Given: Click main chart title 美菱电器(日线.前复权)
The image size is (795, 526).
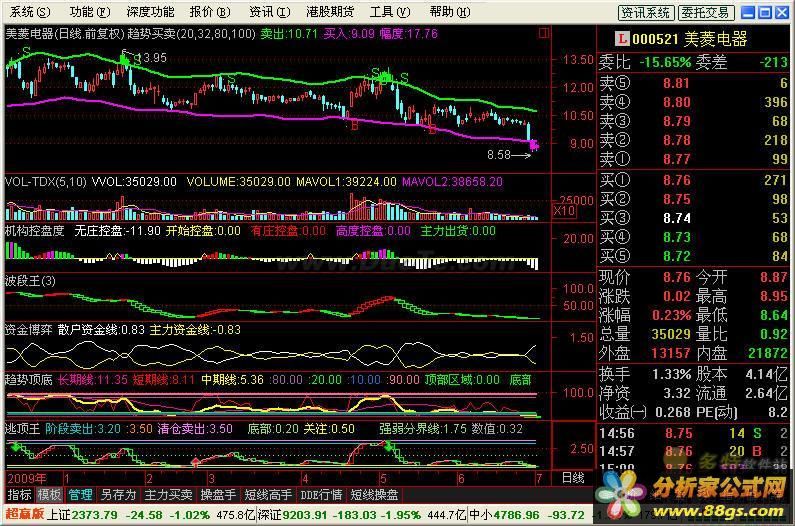Looking at the screenshot, I should tap(65, 34).
